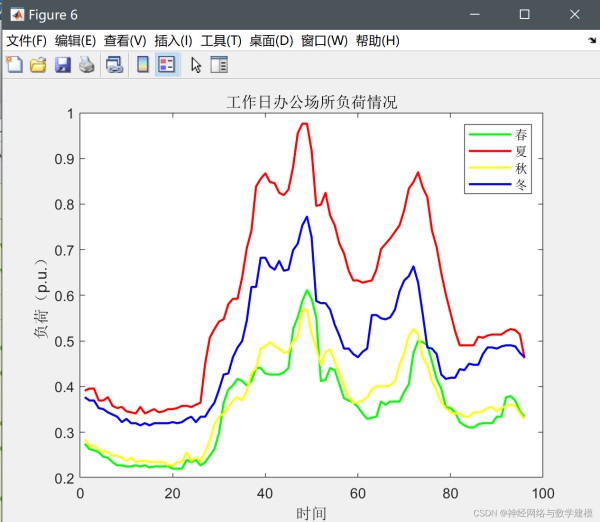Select the green 春 line in legend
The height and width of the screenshot is (522, 600).
pos(490,134)
